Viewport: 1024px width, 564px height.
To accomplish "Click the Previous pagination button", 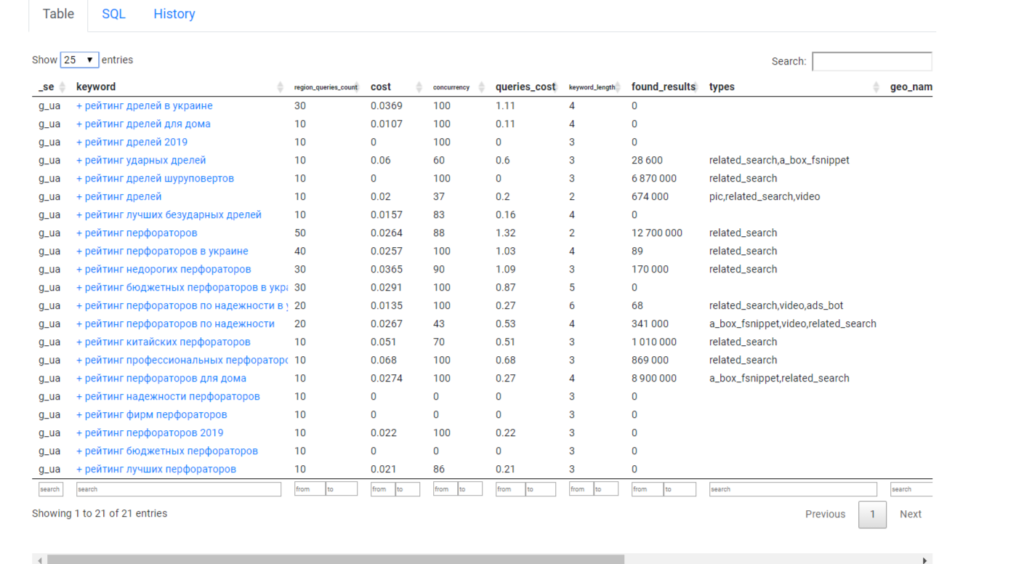I will (x=825, y=514).
